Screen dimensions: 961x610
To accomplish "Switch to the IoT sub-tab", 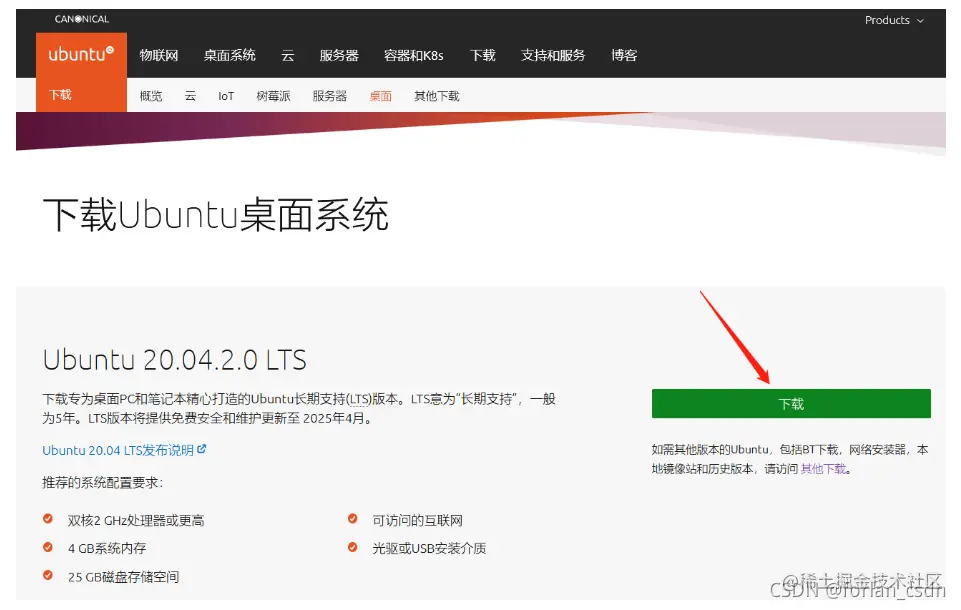I will point(226,96).
